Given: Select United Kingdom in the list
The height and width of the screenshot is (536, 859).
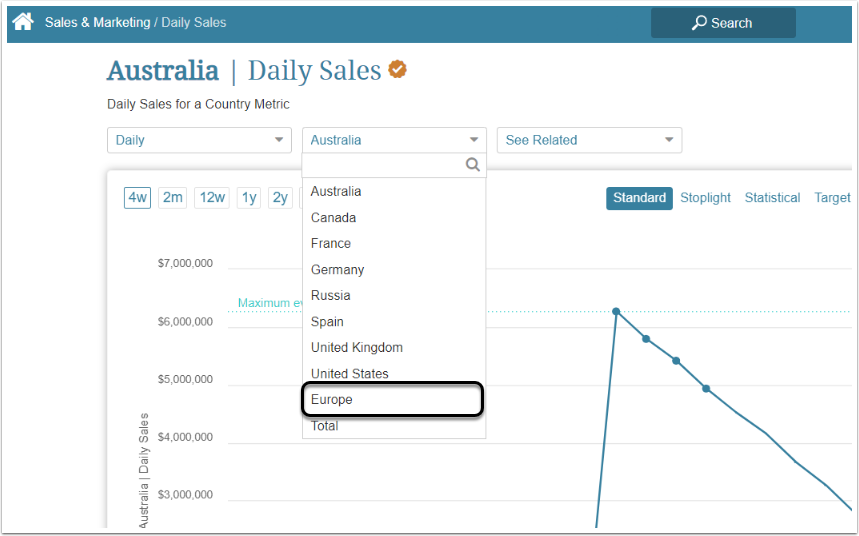Looking at the screenshot, I should coord(357,348).
